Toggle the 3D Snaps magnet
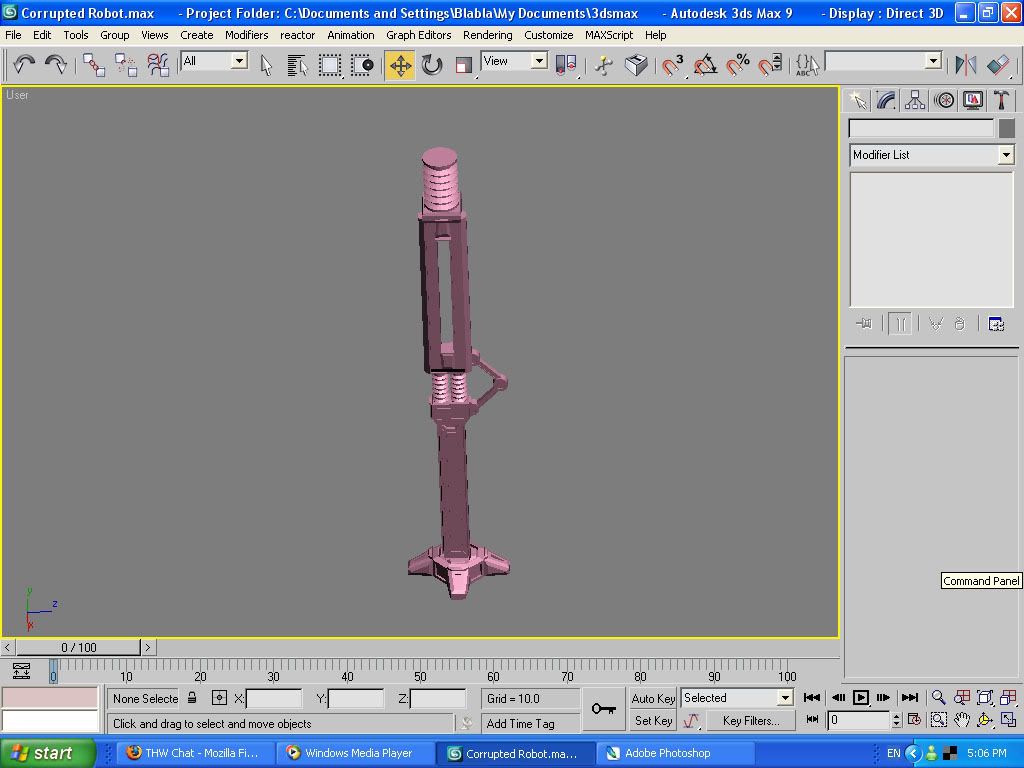 (x=672, y=65)
